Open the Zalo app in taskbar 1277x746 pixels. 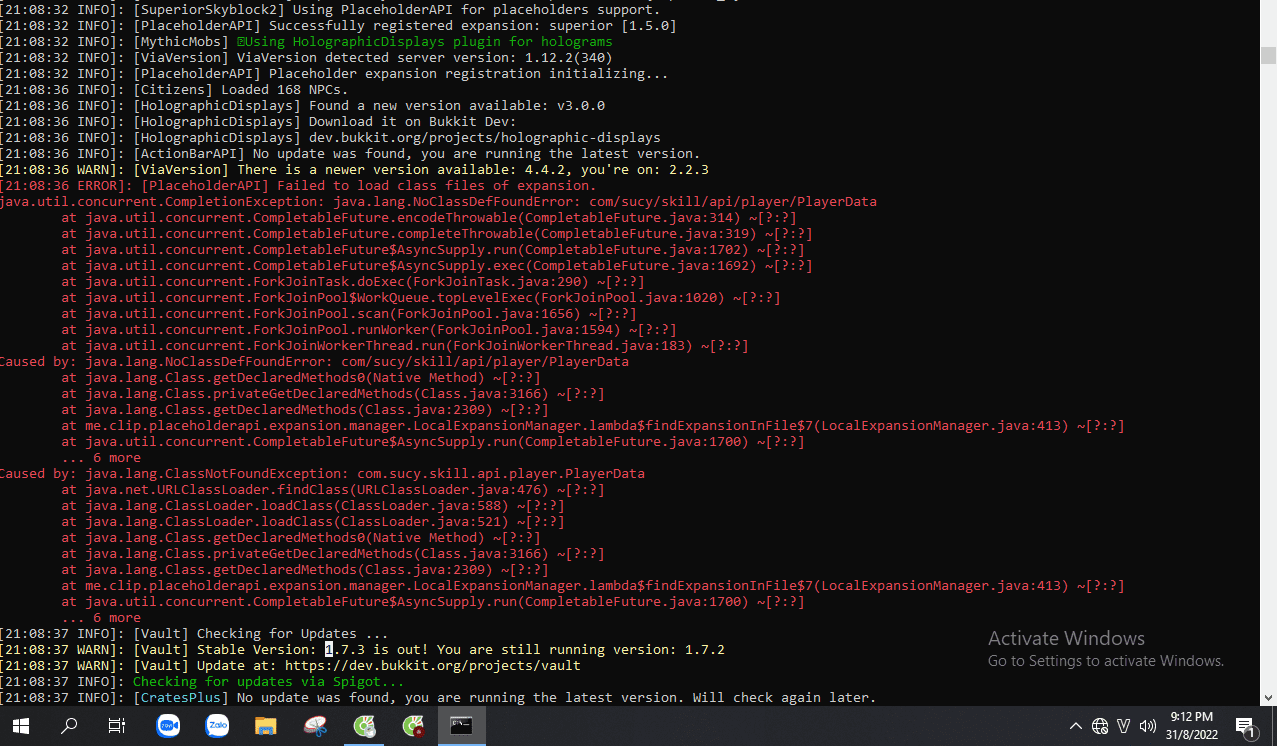[217, 726]
